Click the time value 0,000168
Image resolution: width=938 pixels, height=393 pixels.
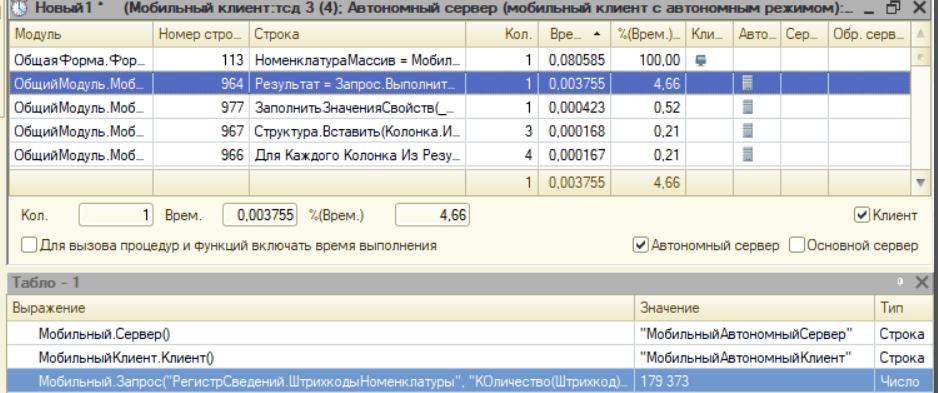577,132
